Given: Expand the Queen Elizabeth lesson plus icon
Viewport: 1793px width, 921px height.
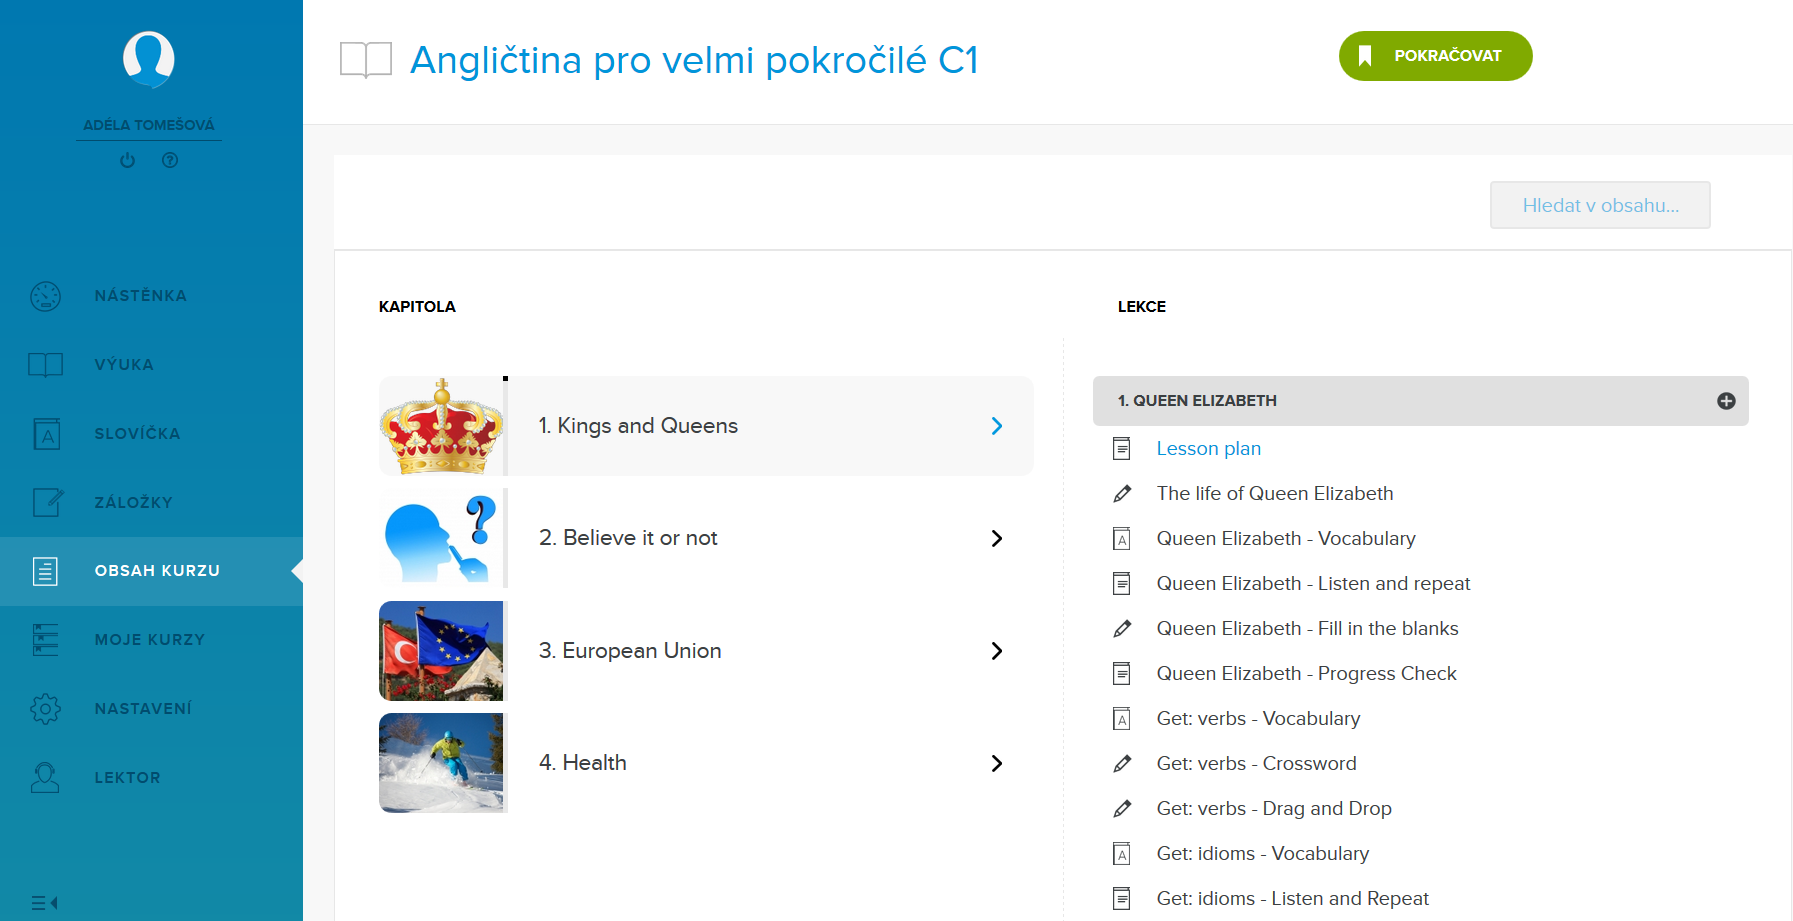Looking at the screenshot, I should [1726, 401].
